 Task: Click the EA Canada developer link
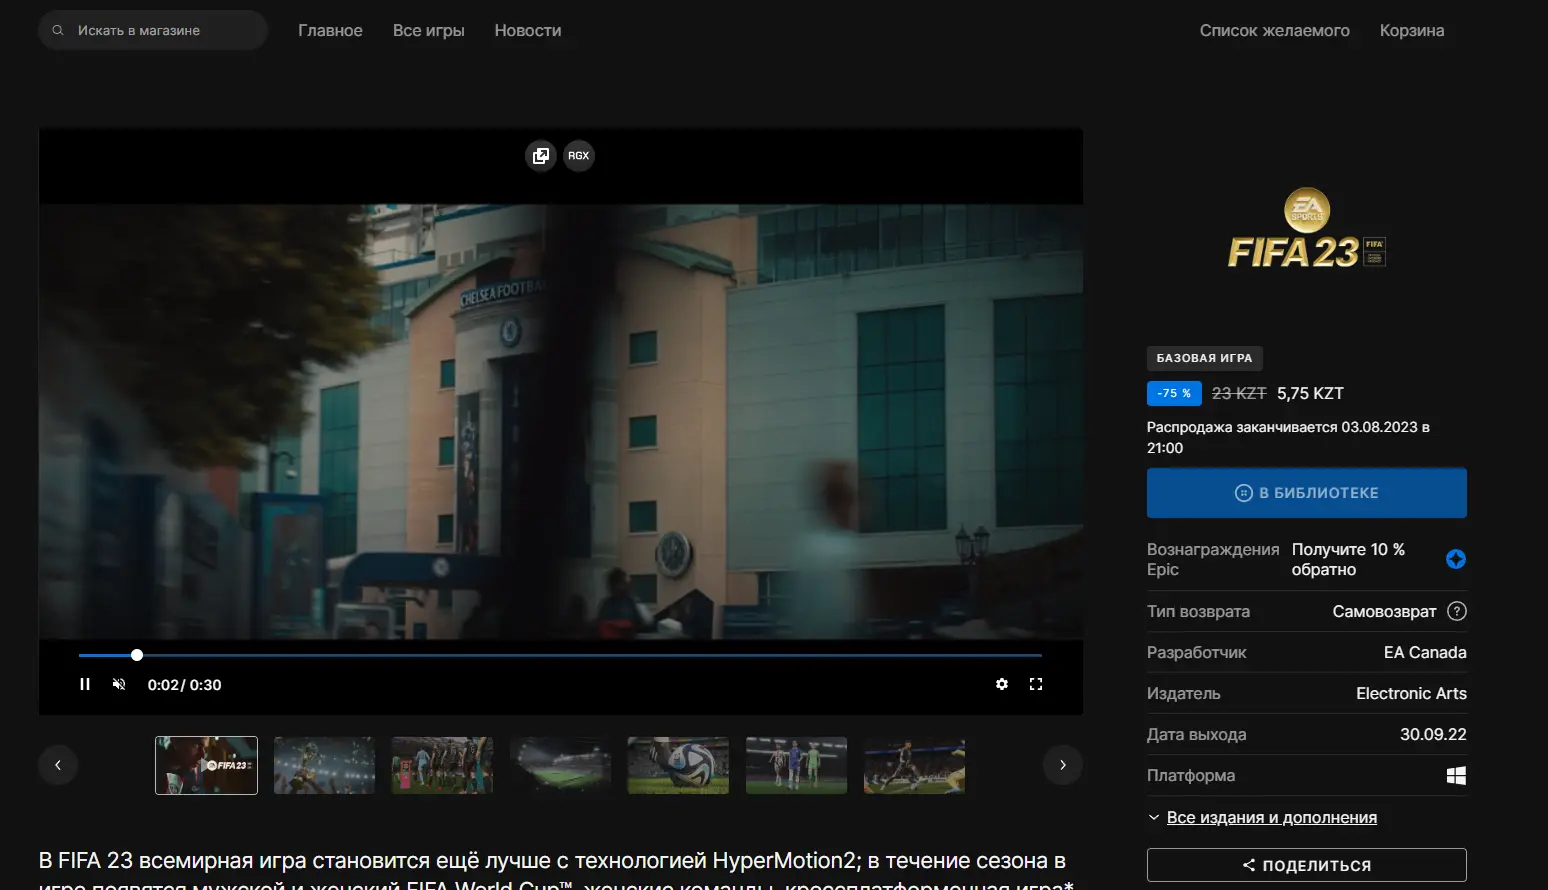(1425, 652)
